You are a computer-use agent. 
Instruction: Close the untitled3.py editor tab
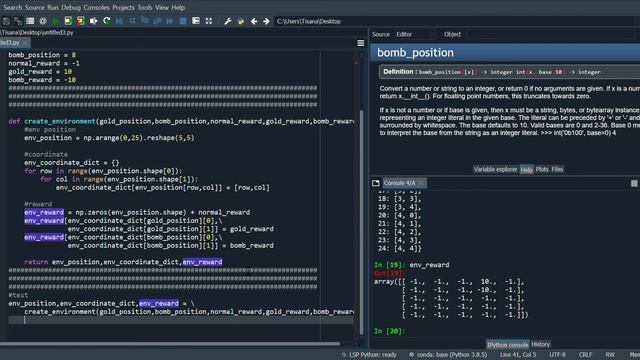tap(25, 42)
